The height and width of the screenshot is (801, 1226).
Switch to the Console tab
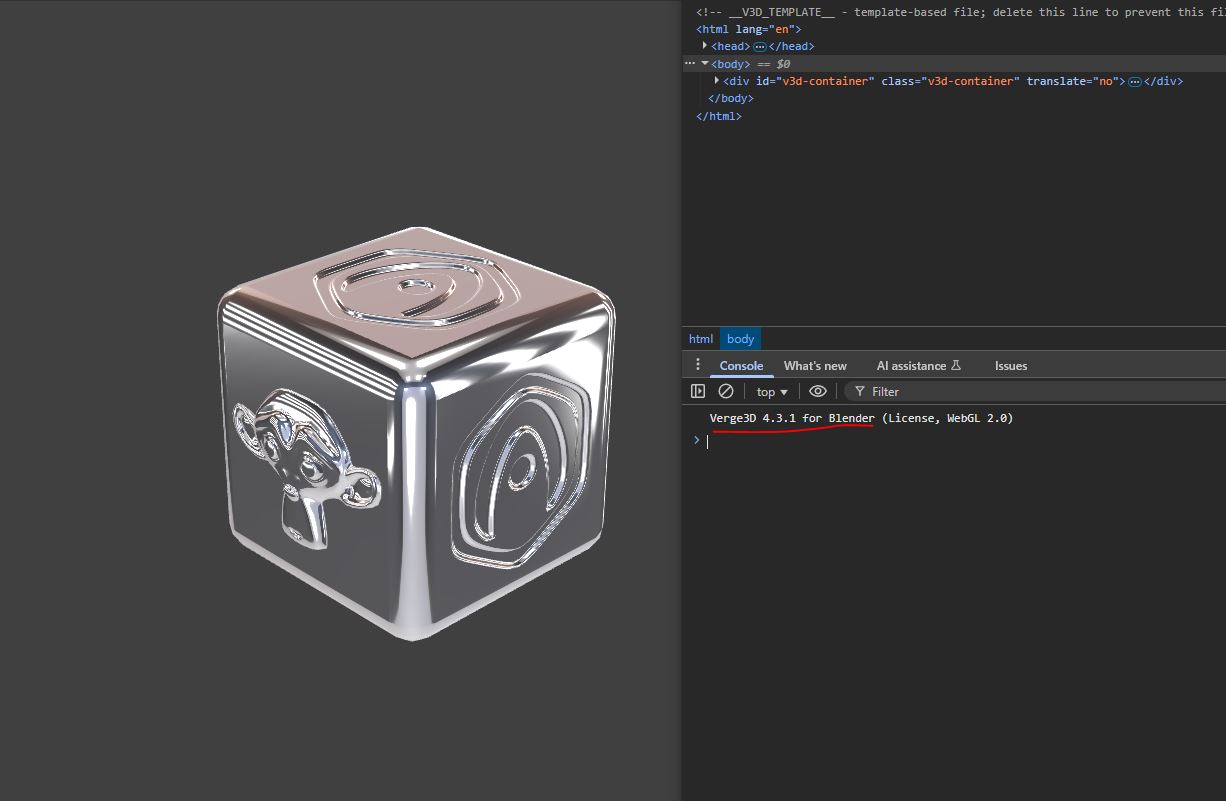coord(741,366)
